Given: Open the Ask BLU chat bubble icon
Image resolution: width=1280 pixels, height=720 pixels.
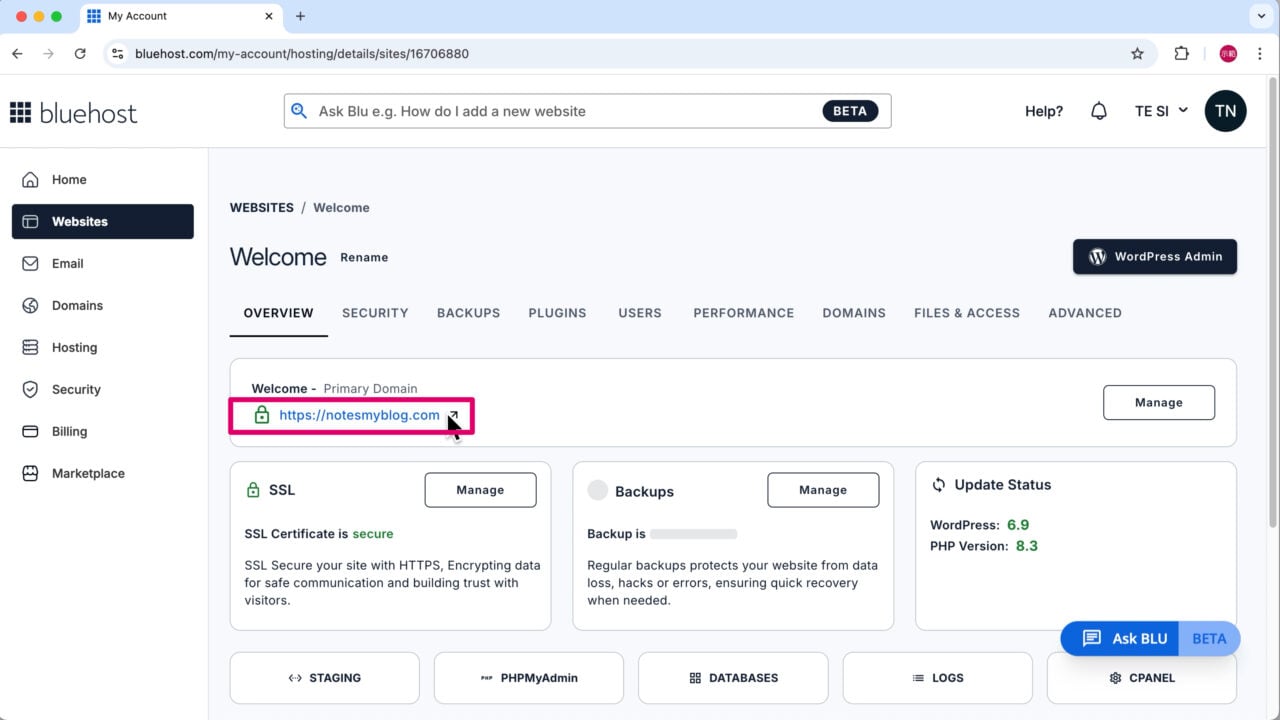Looking at the screenshot, I should 1091,638.
